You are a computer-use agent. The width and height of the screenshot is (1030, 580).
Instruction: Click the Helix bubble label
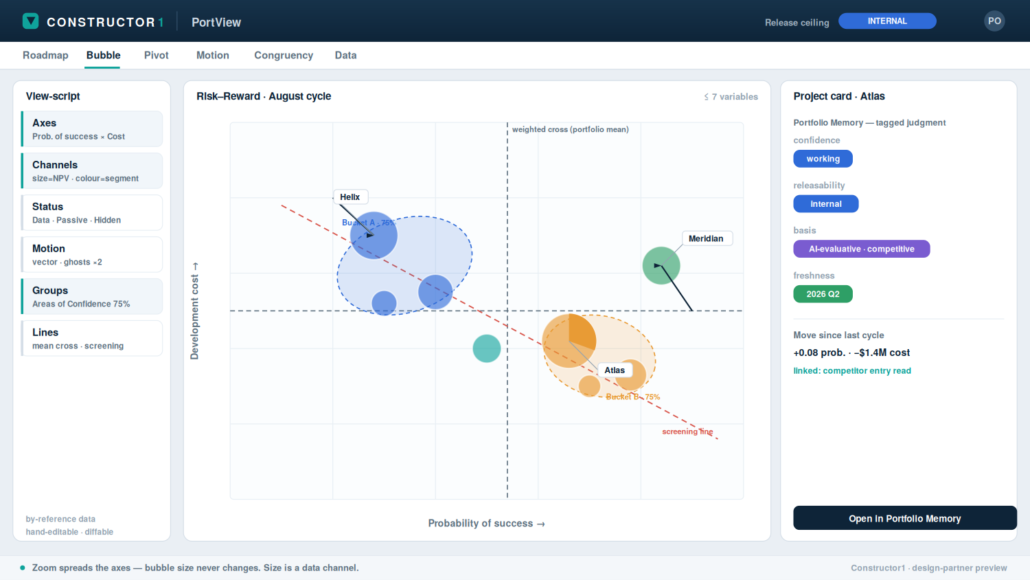pyautogui.click(x=350, y=197)
